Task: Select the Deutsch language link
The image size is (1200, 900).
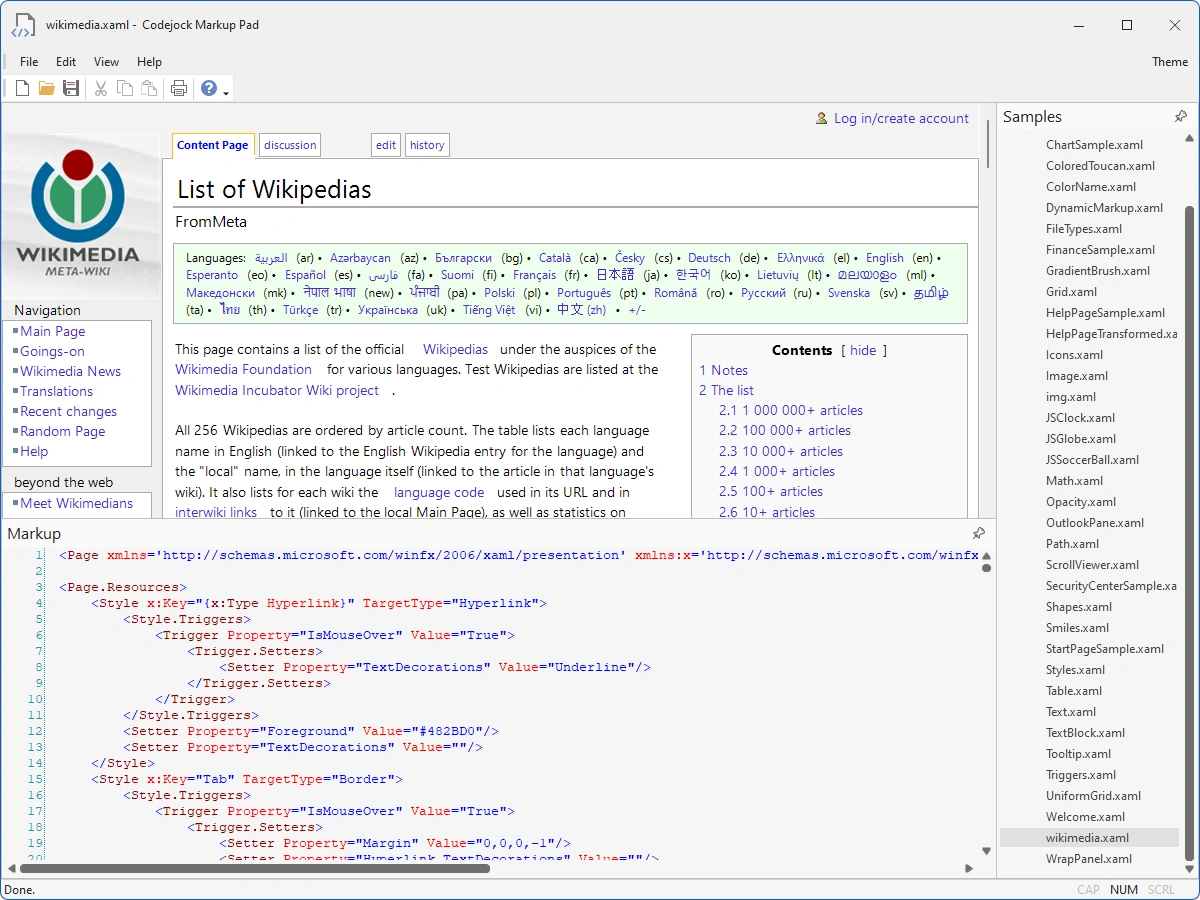Action: coord(709,257)
